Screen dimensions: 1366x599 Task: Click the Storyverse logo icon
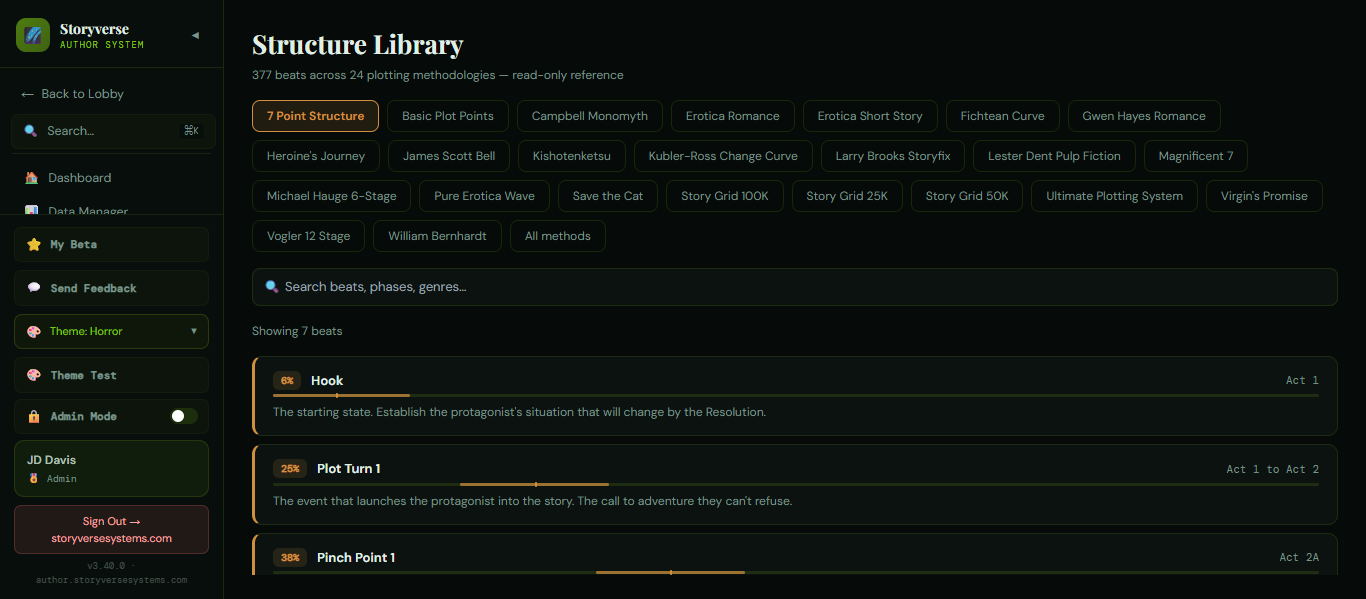pos(33,35)
